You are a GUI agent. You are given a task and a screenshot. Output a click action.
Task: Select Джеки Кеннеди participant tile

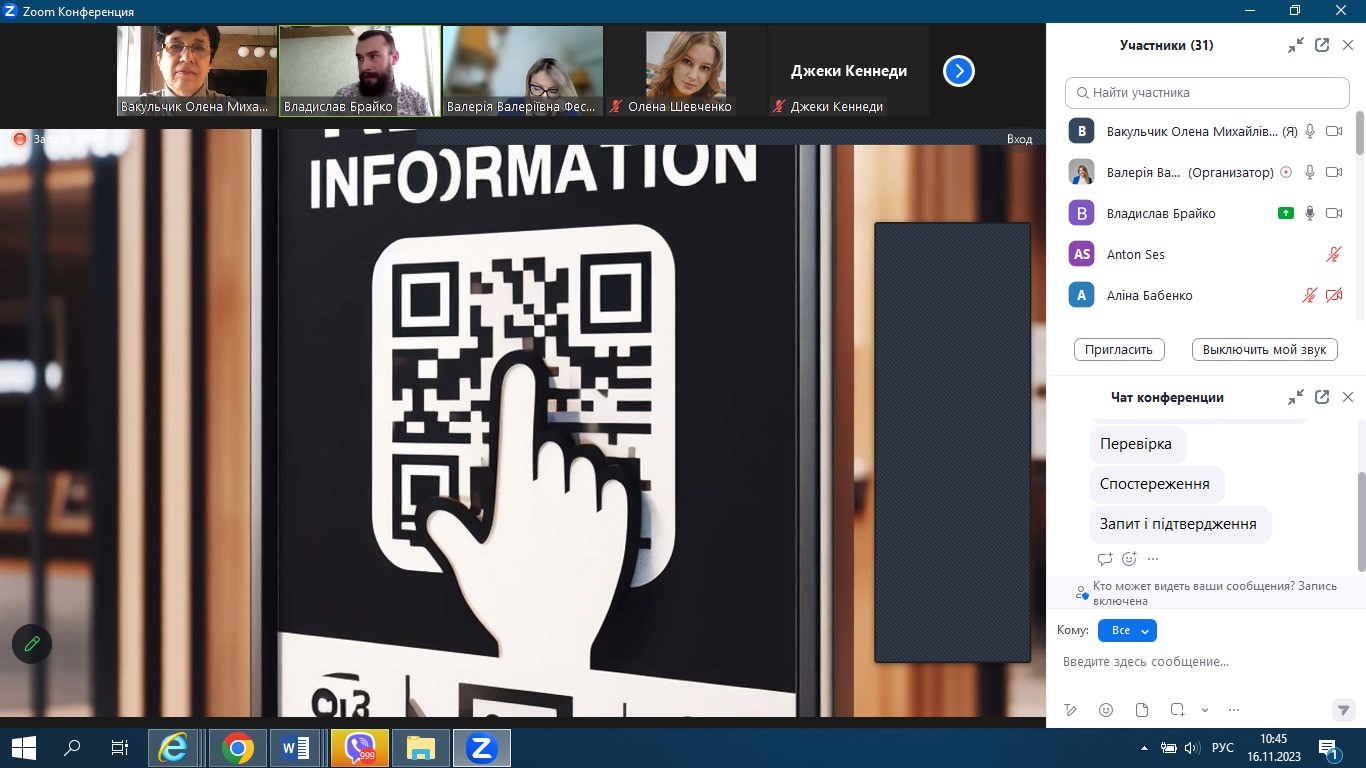[x=849, y=71]
